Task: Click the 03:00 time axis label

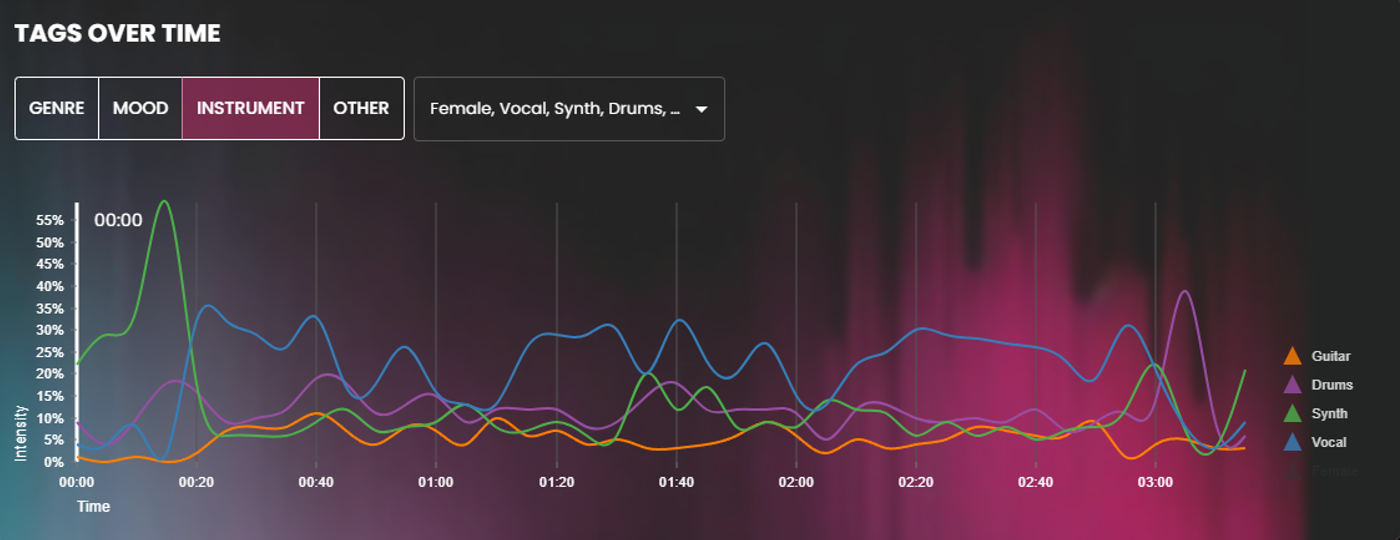Action: [x=1156, y=482]
